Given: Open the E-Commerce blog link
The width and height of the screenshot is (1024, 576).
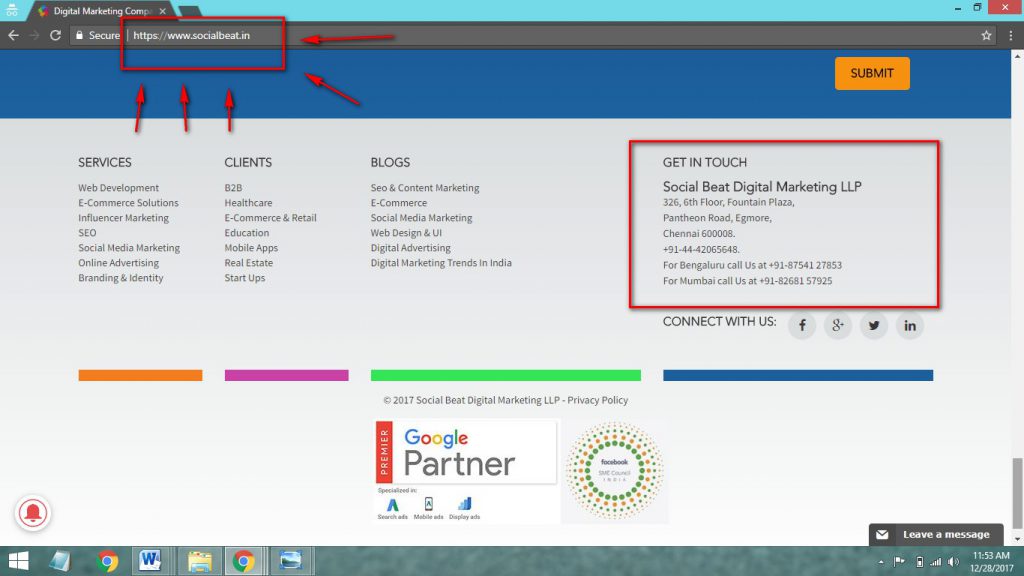Looking at the screenshot, I should click(x=398, y=202).
